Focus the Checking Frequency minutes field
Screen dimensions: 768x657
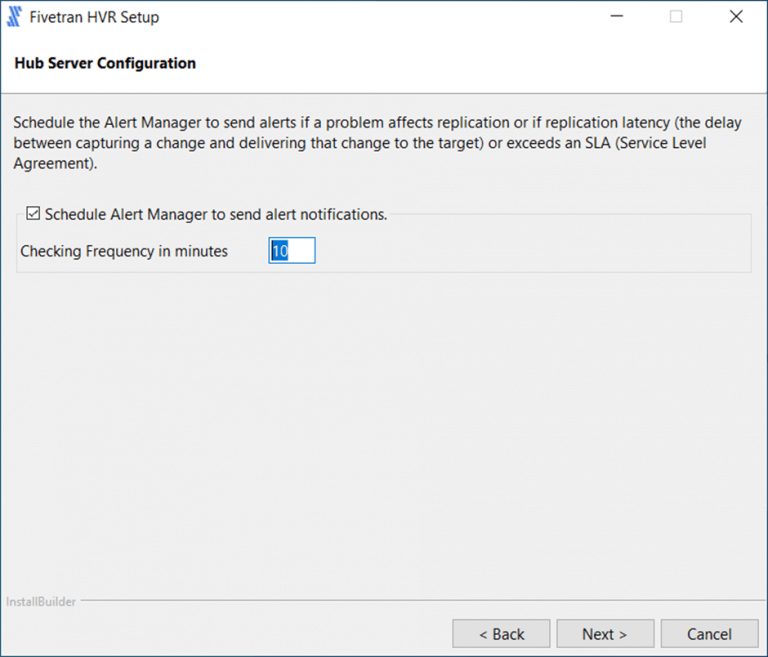292,251
